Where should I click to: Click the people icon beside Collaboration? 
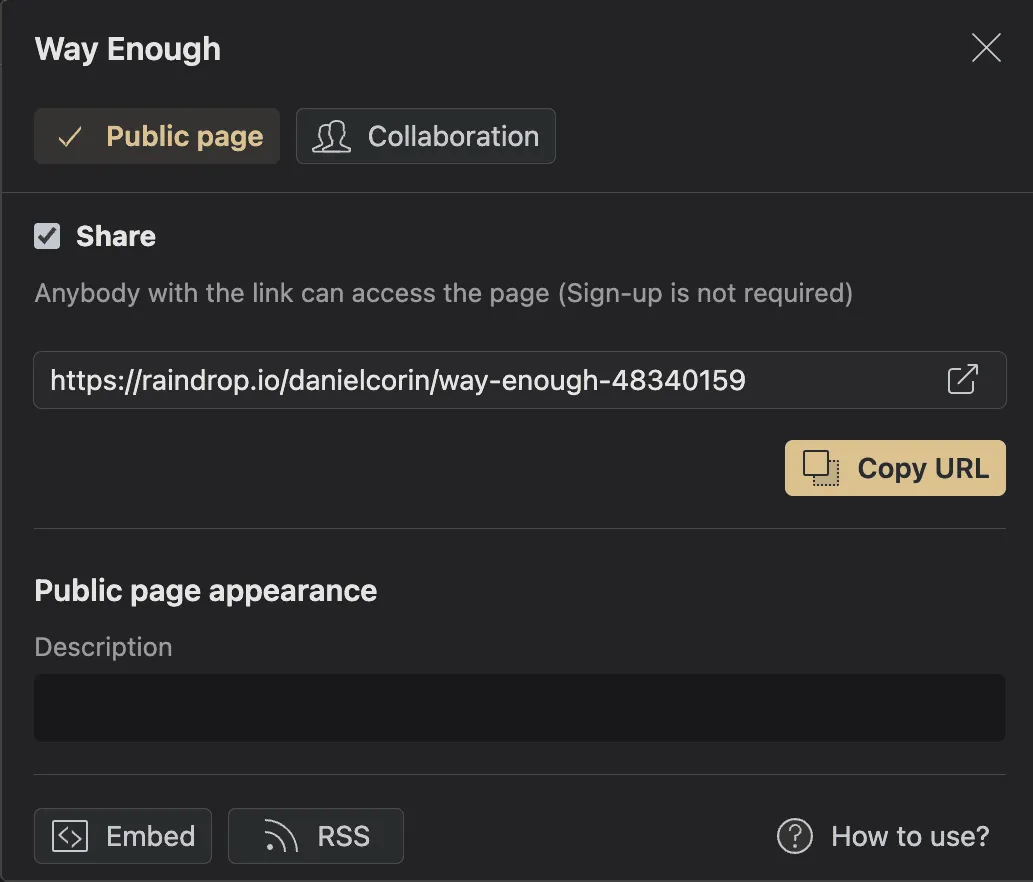(330, 136)
